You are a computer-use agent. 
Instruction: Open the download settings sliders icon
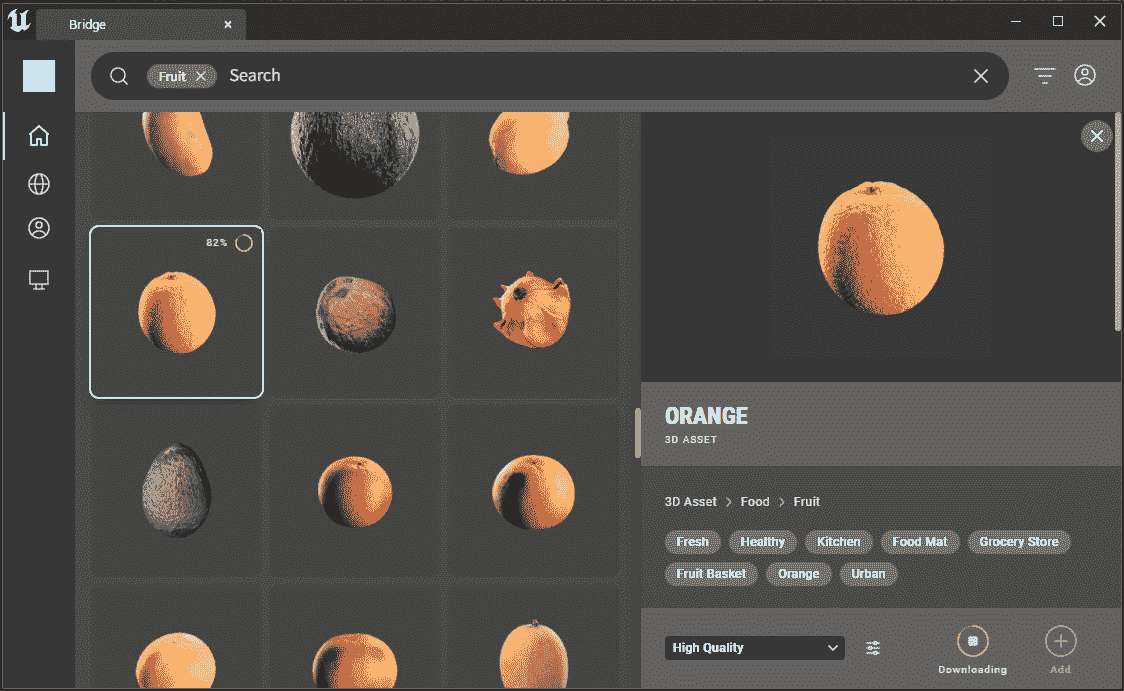pyautogui.click(x=872, y=647)
